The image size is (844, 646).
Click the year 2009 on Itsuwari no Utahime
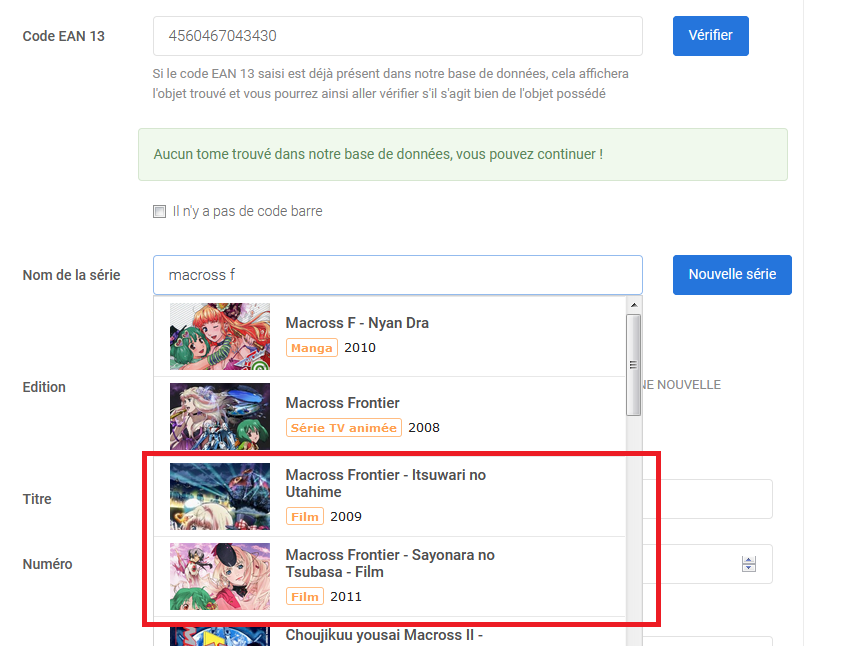[346, 517]
